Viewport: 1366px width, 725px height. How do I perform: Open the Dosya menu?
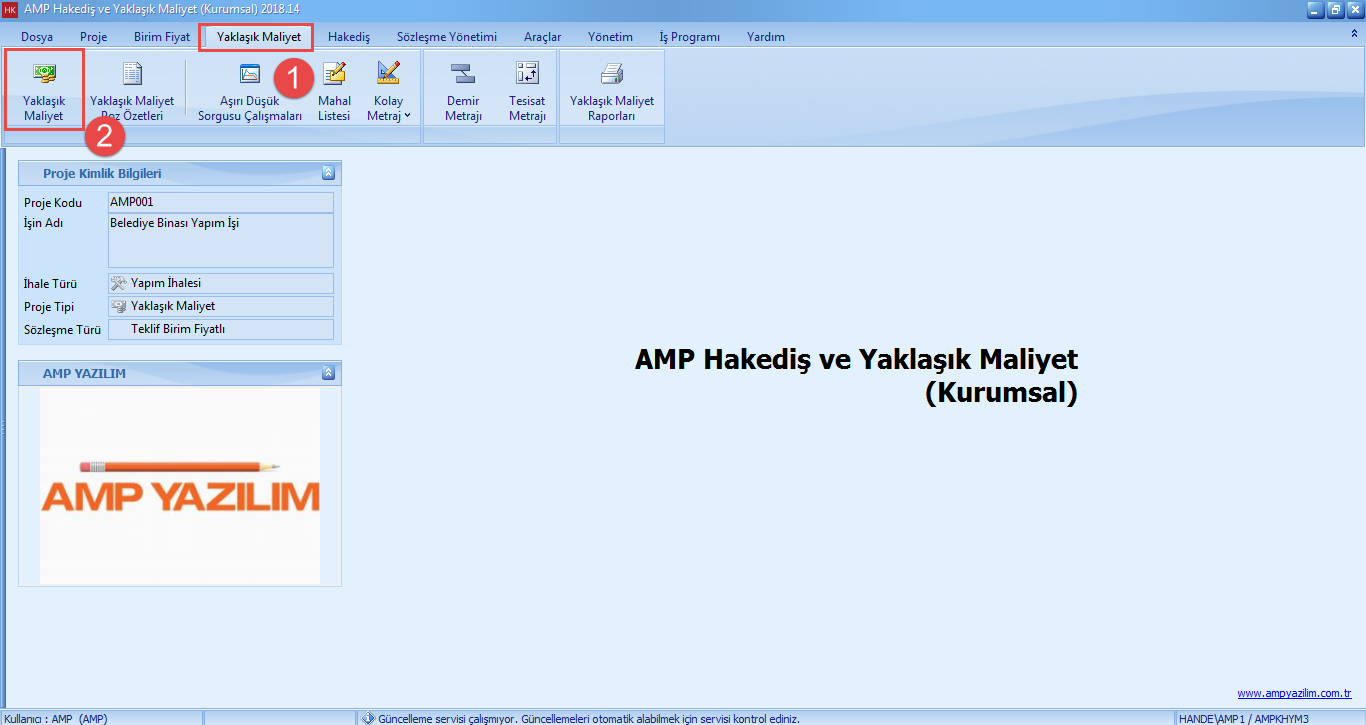coord(37,36)
